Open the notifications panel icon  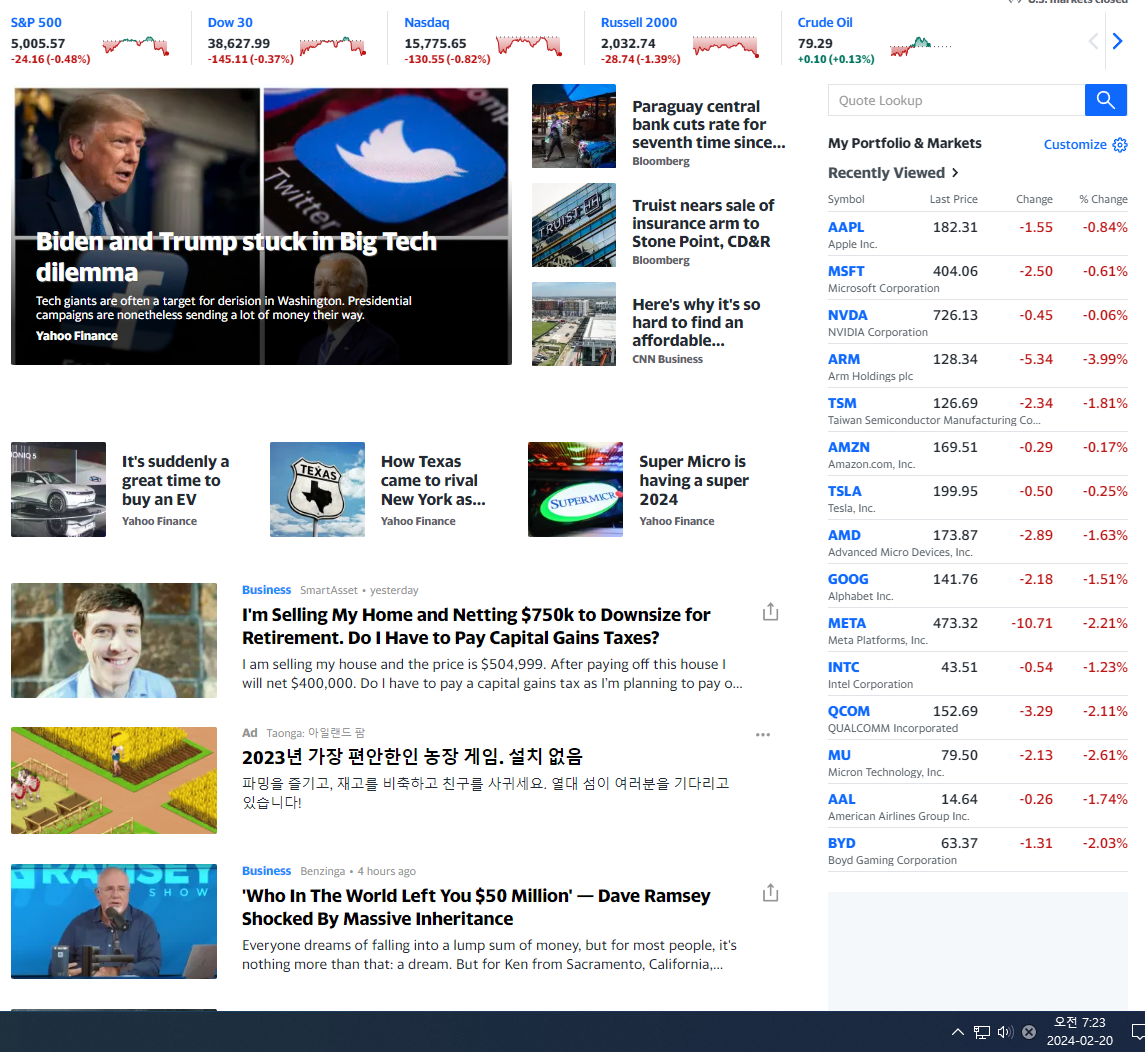click(1138, 1032)
